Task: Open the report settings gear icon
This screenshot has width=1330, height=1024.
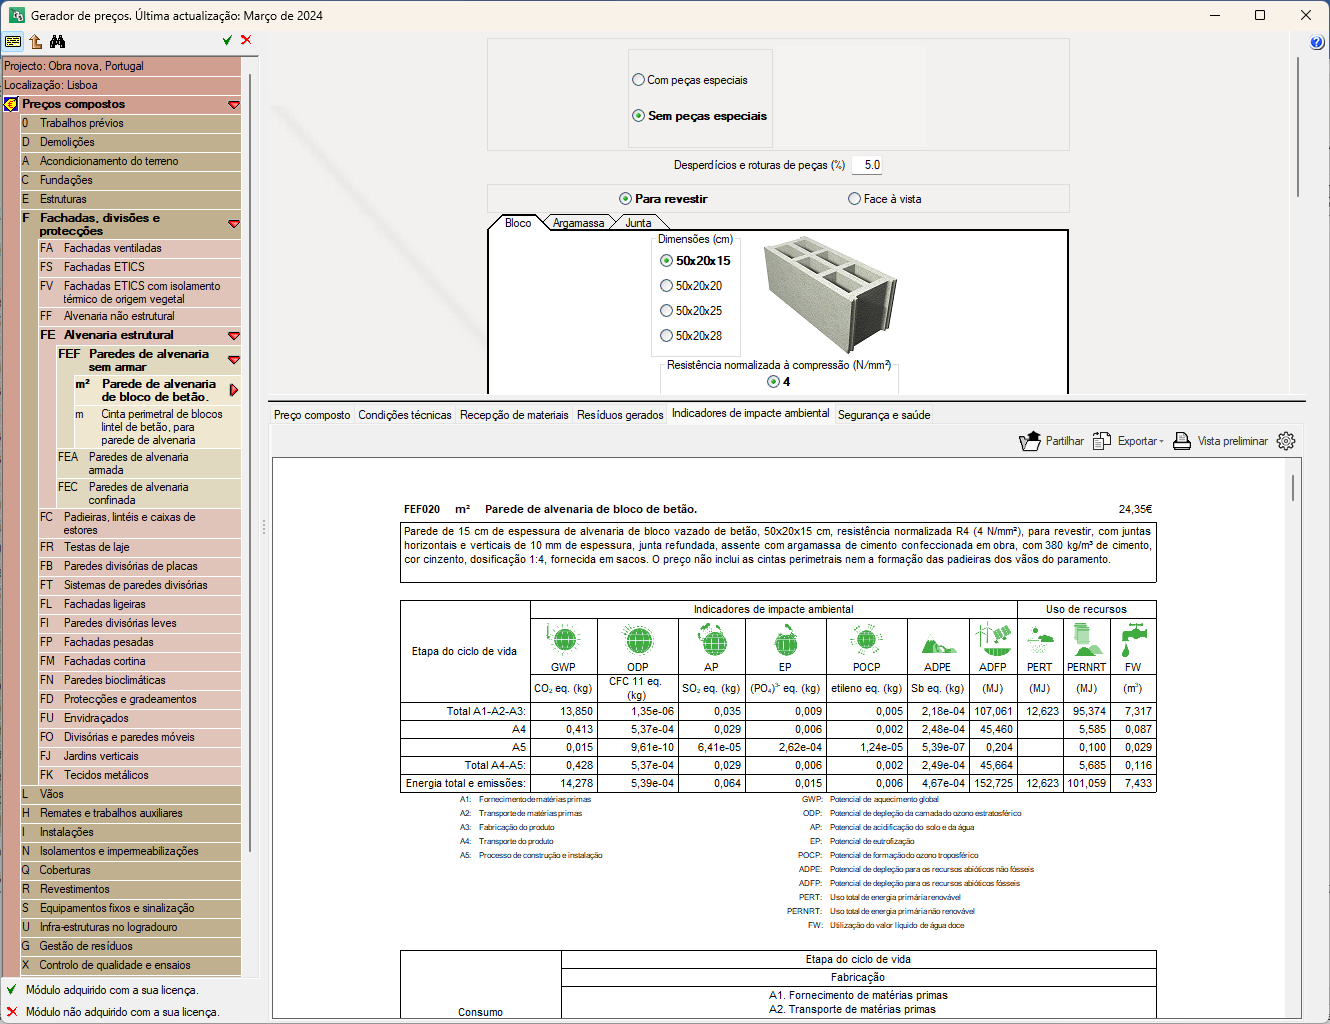Action: (1286, 441)
